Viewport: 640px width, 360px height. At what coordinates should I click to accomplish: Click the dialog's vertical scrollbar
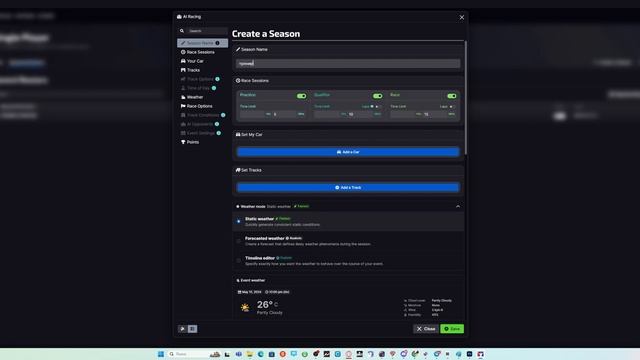pyautogui.click(x=465, y=98)
